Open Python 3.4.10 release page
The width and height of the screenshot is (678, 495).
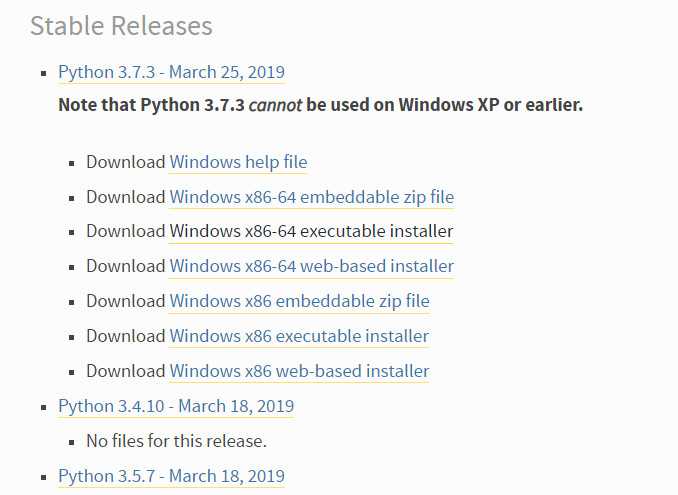176,406
